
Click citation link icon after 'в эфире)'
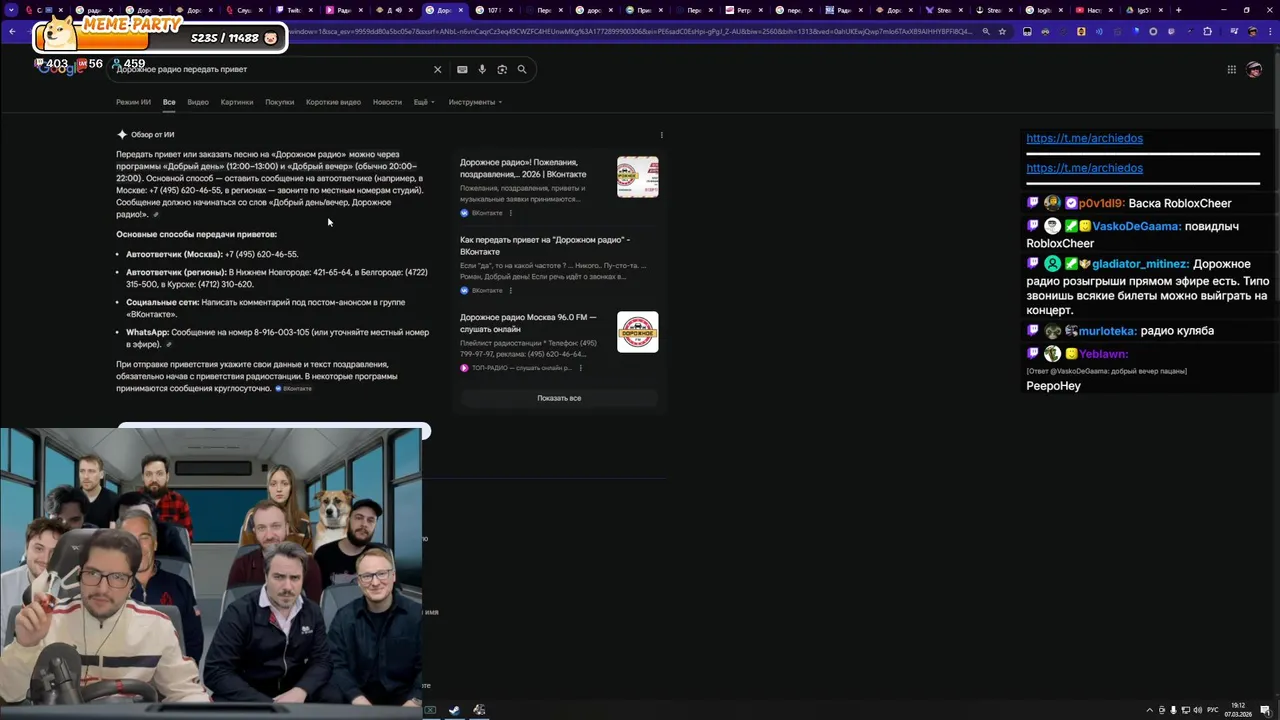(x=168, y=345)
